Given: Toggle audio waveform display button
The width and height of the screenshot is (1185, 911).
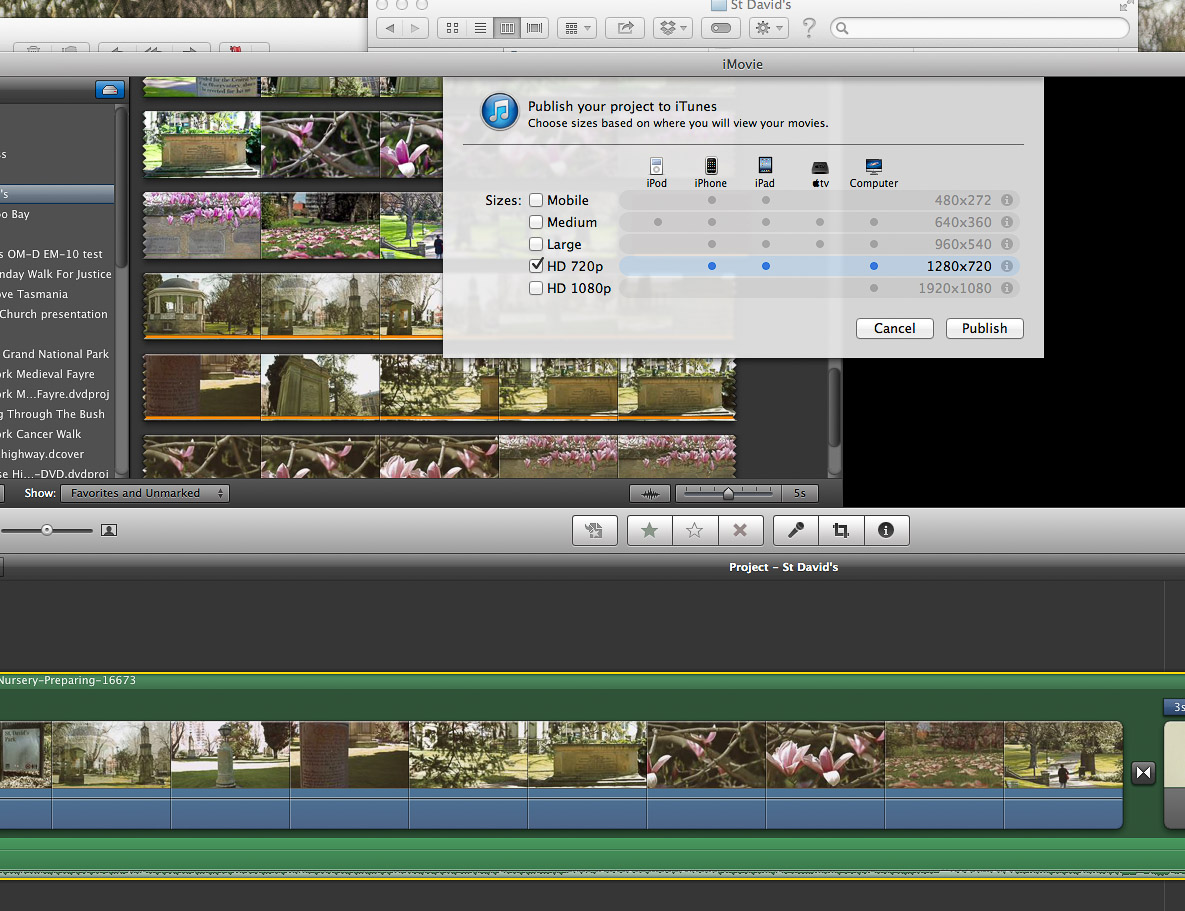Looking at the screenshot, I should [650, 493].
